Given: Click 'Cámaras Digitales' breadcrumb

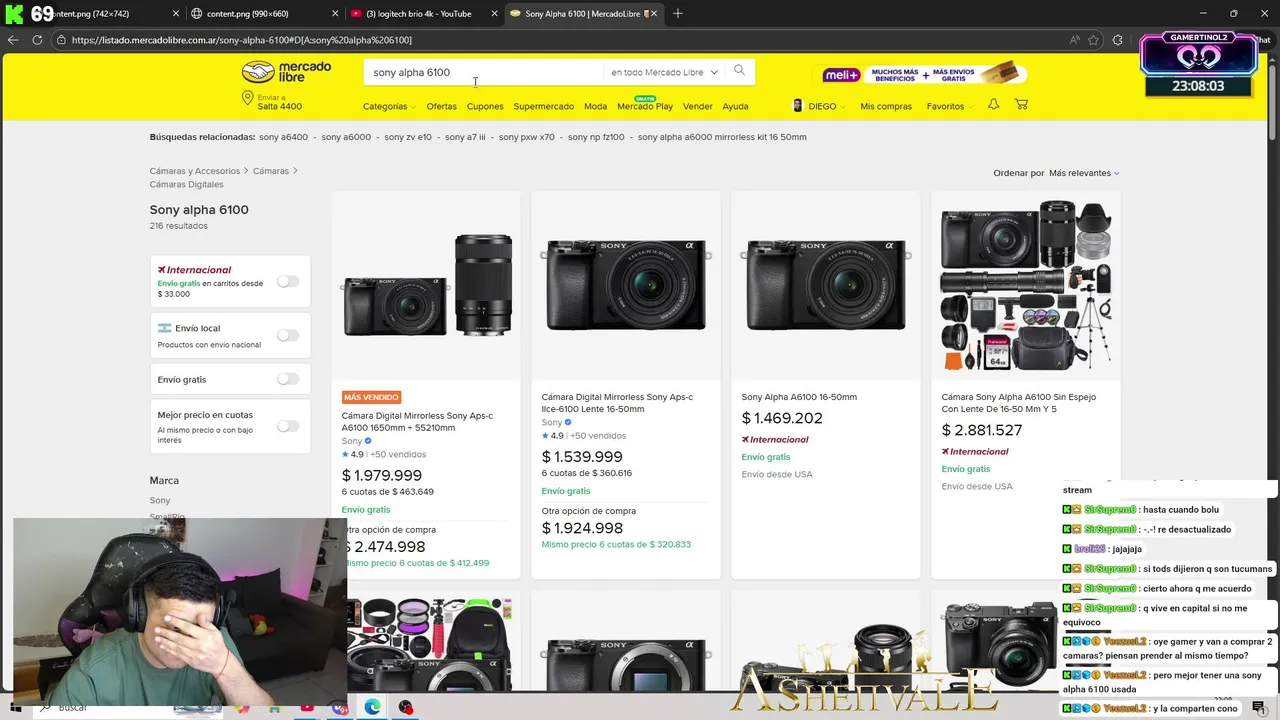Looking at the screenshot, I should 187,184.
